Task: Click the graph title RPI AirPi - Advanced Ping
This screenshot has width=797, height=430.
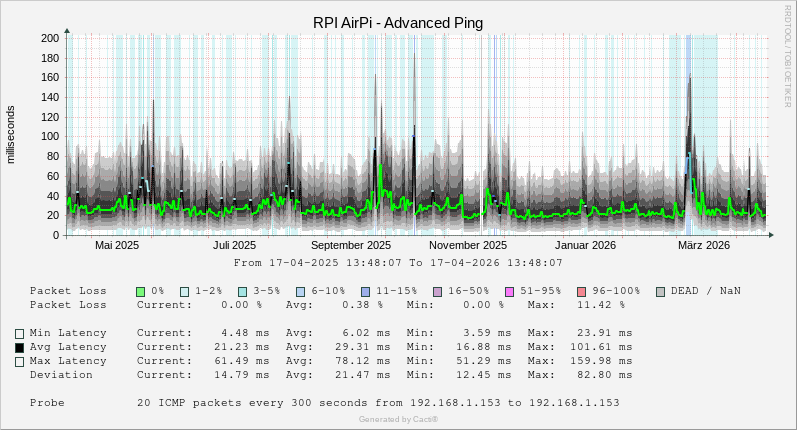Action: [x=398, y=23]
